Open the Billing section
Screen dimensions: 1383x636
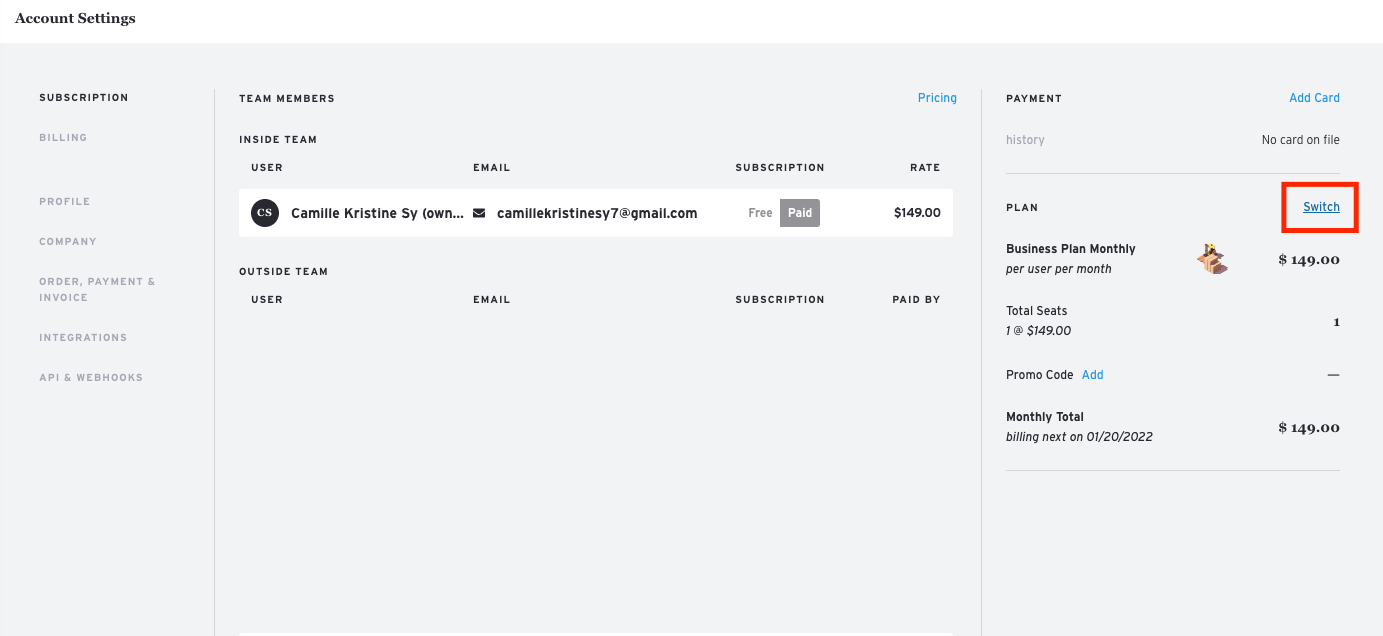(63, 137)
